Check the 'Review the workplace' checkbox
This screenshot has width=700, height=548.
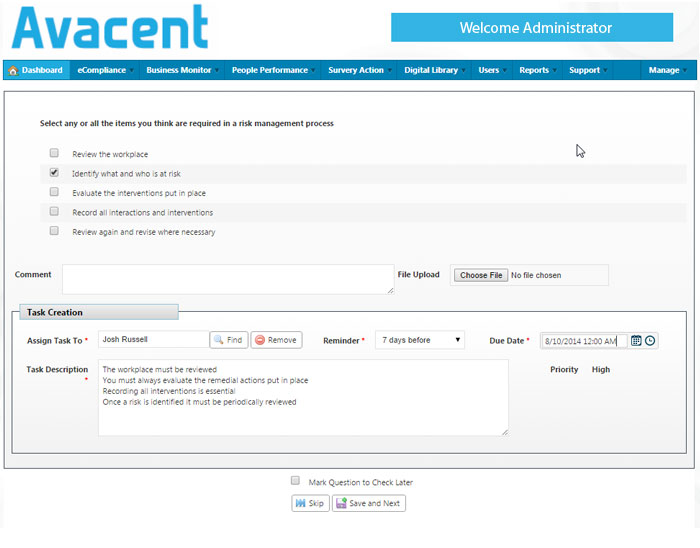pos(54,153)
